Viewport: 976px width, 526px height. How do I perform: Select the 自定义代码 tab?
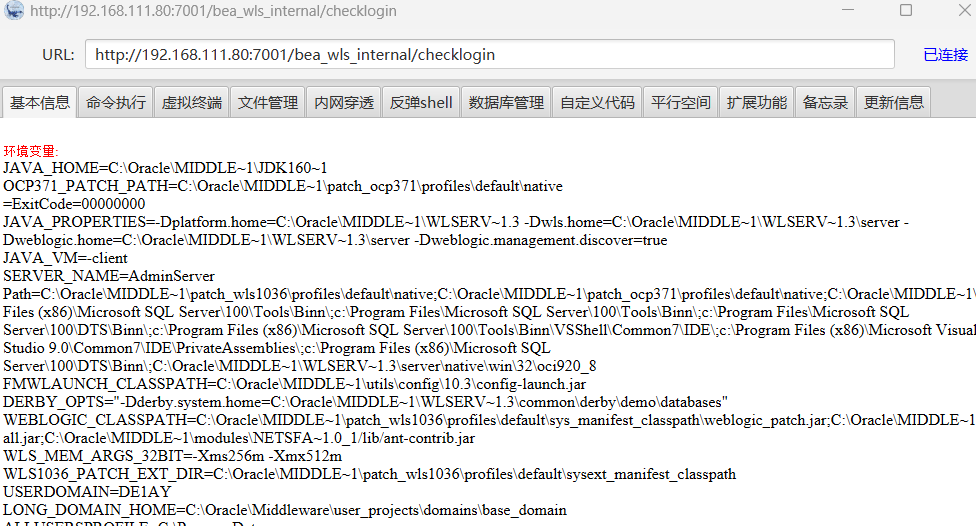pos(598,102)
